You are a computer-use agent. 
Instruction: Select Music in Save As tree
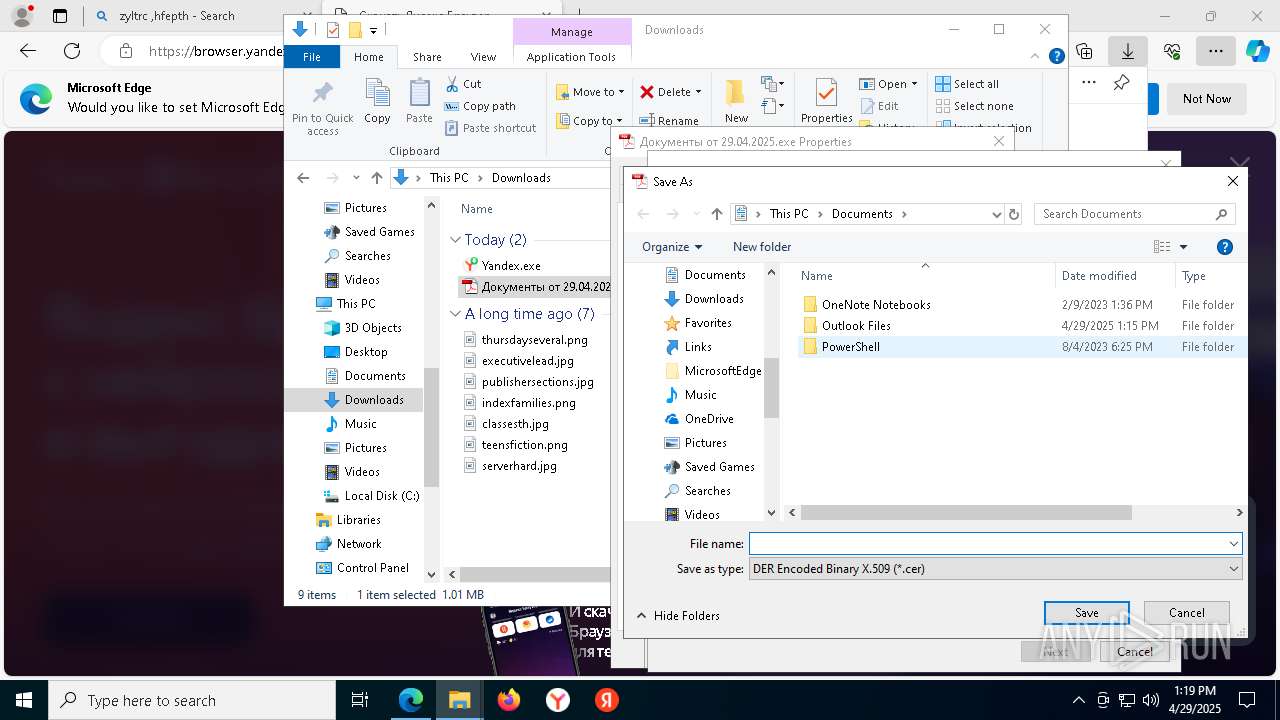(x=700, y=394)
